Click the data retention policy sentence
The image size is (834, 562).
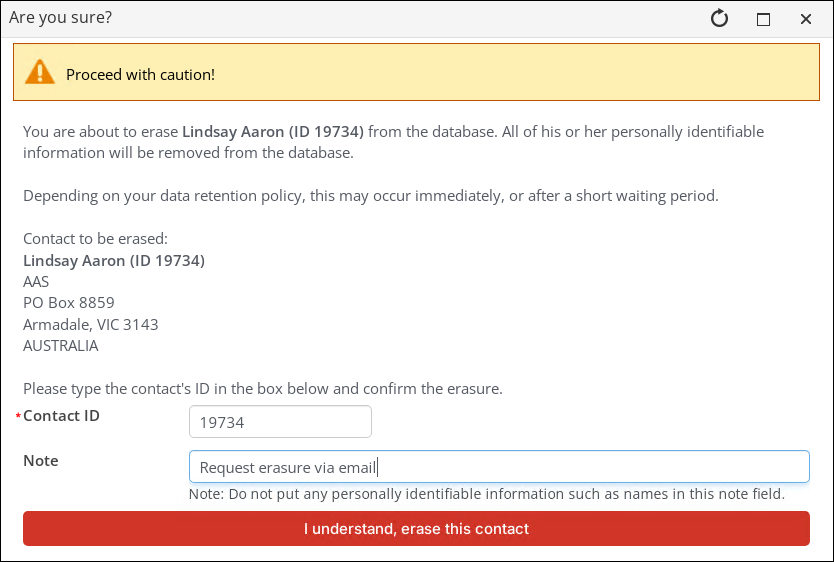coord(371,196)
